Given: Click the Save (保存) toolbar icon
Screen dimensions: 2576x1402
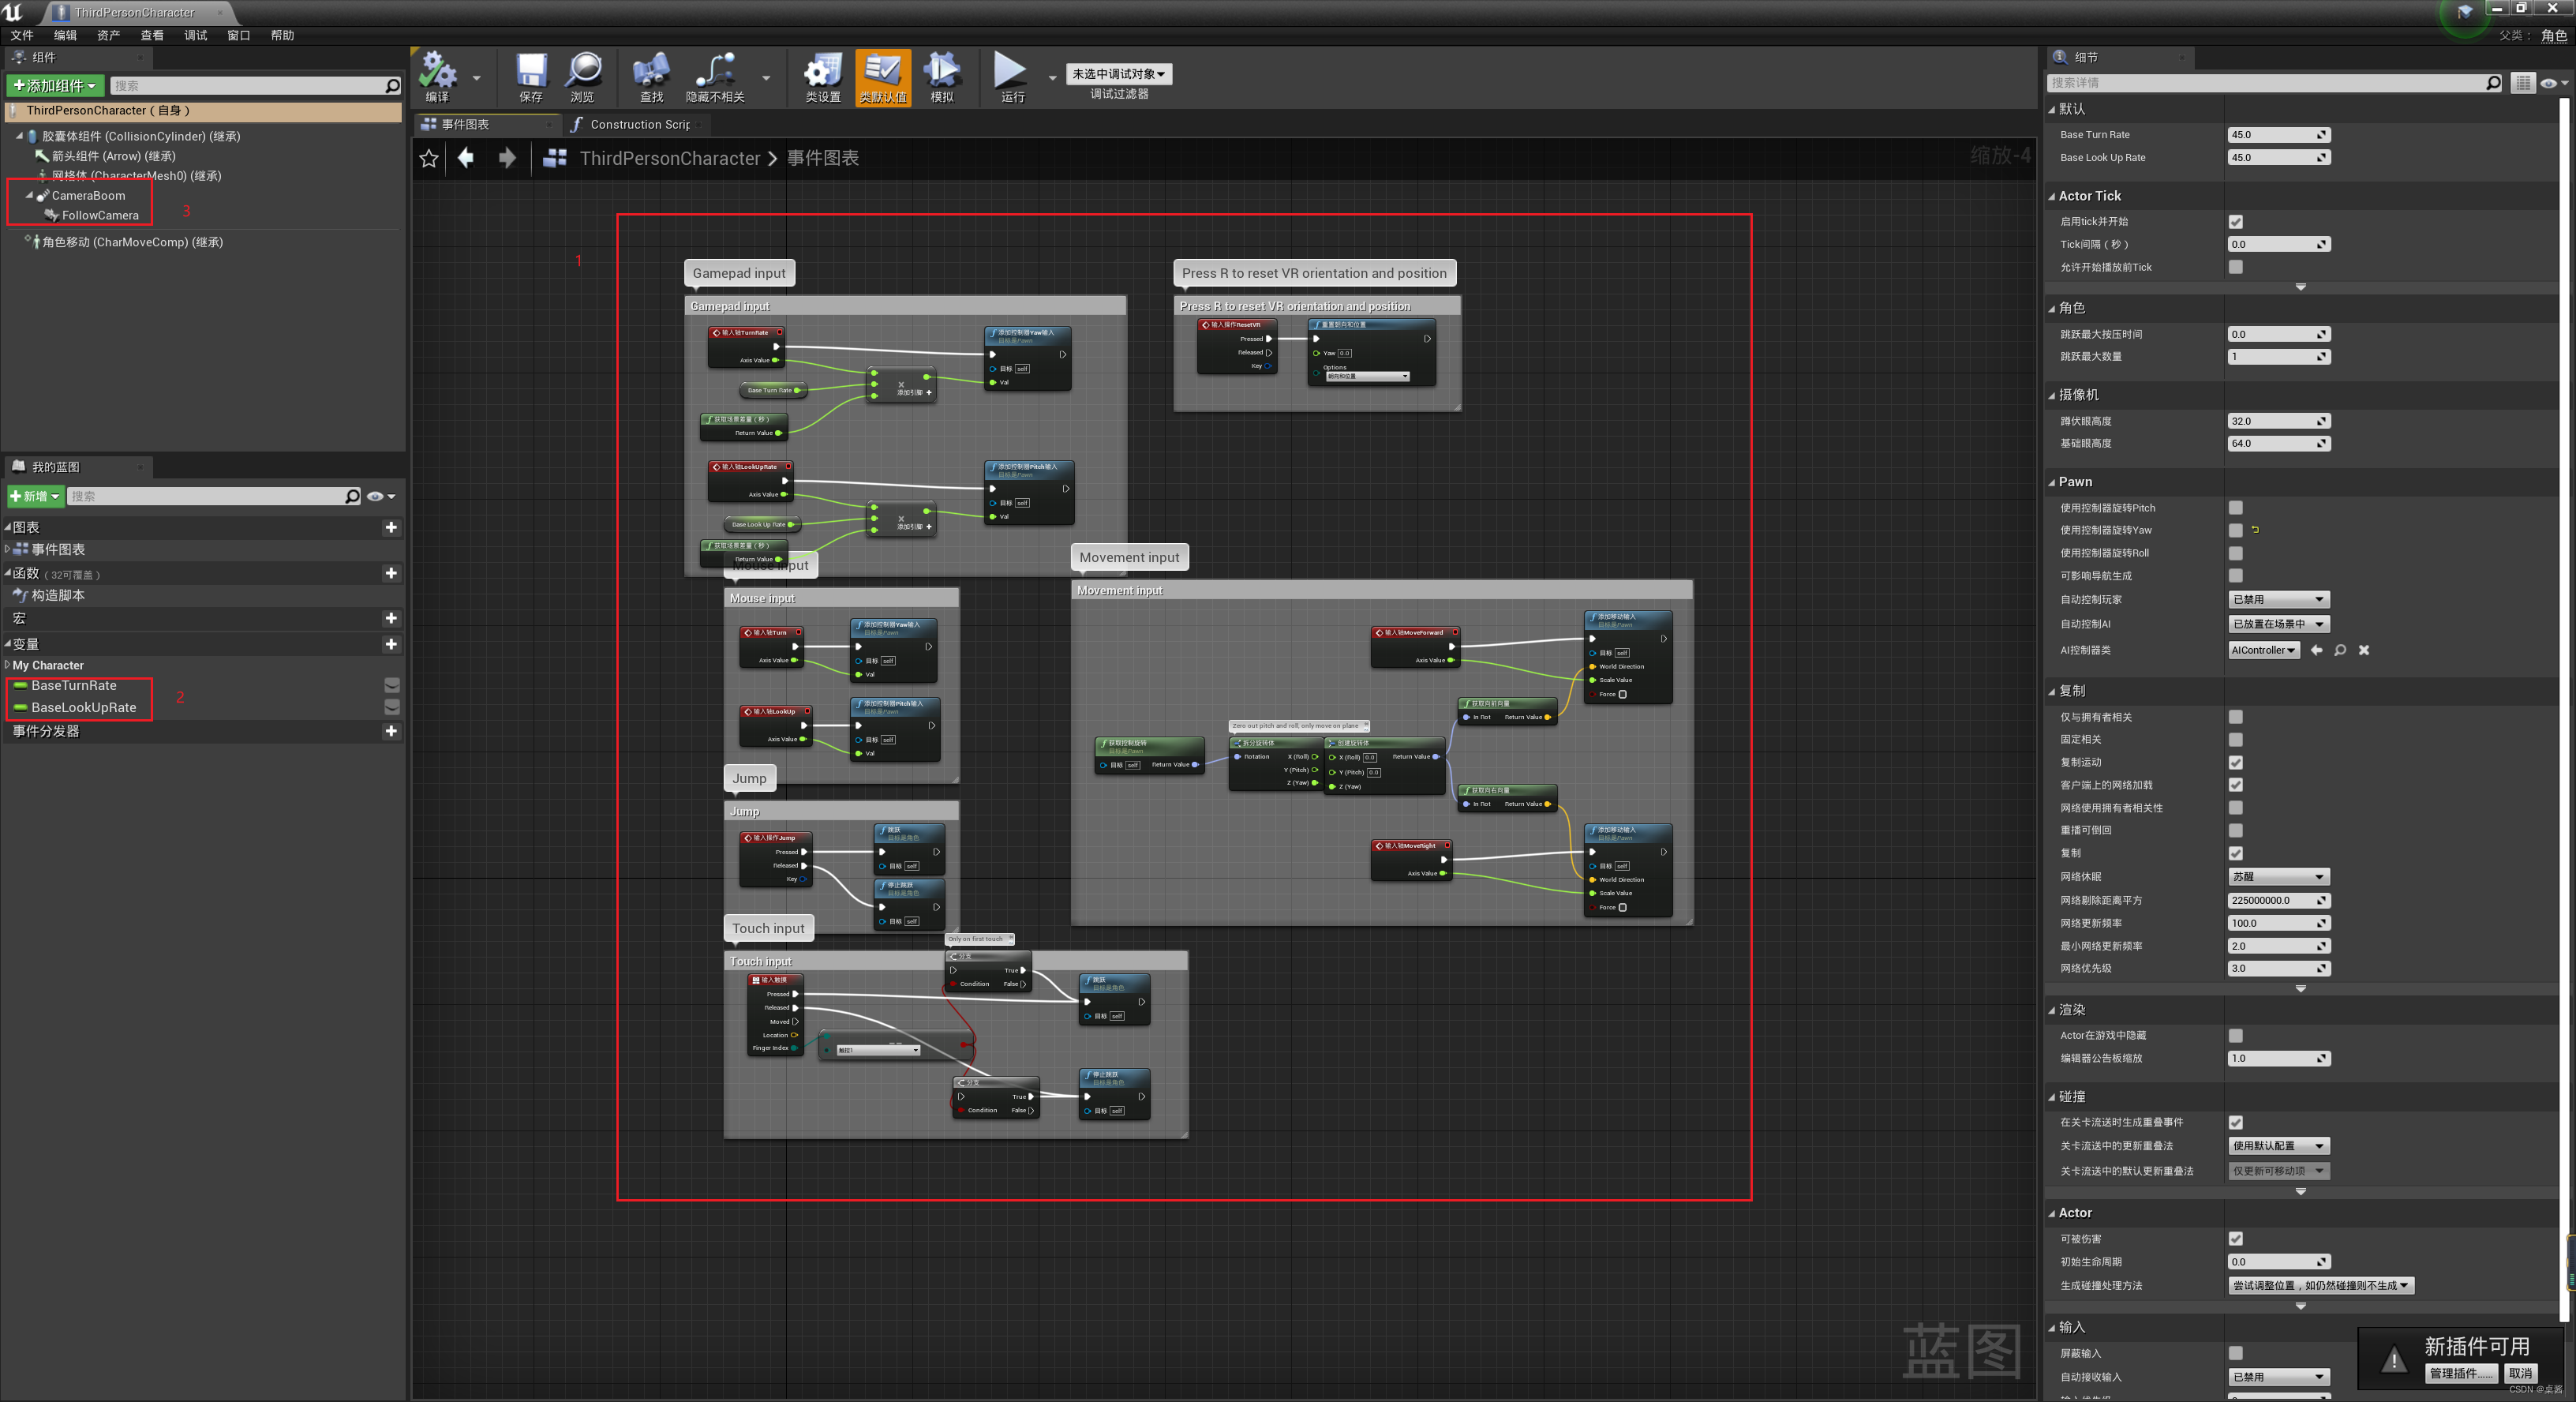Looking at the screenshot, I should [x=531, y=71].
